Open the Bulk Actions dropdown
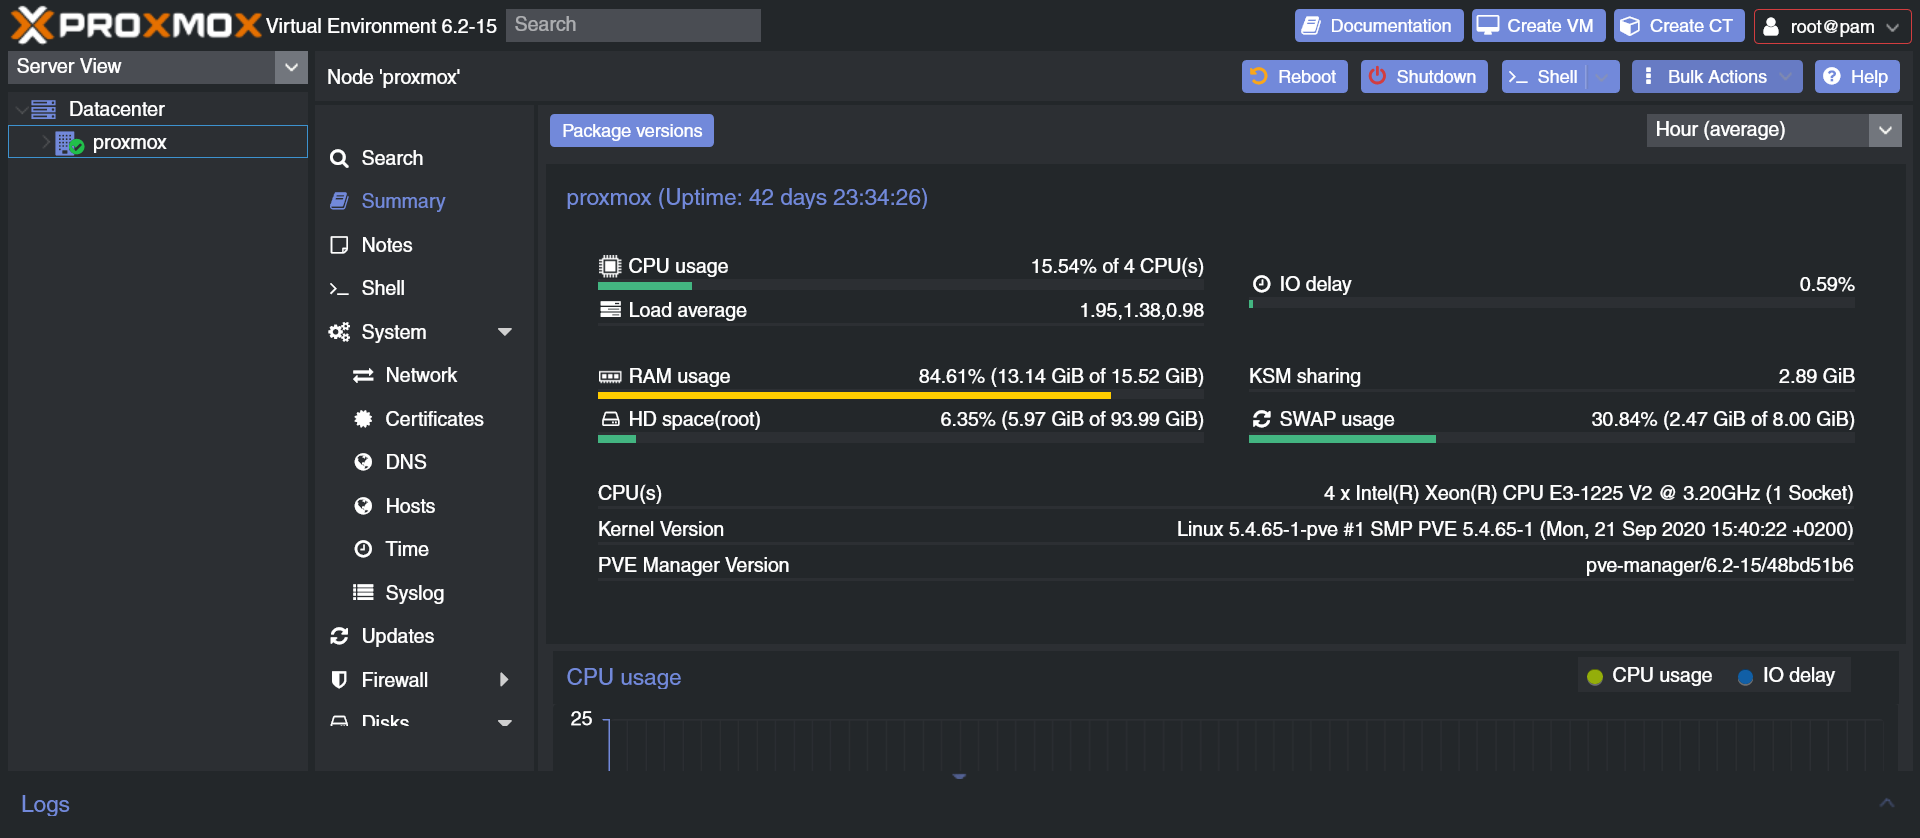This screenshot has height=838, width=1920. [x=1717, y=77]
